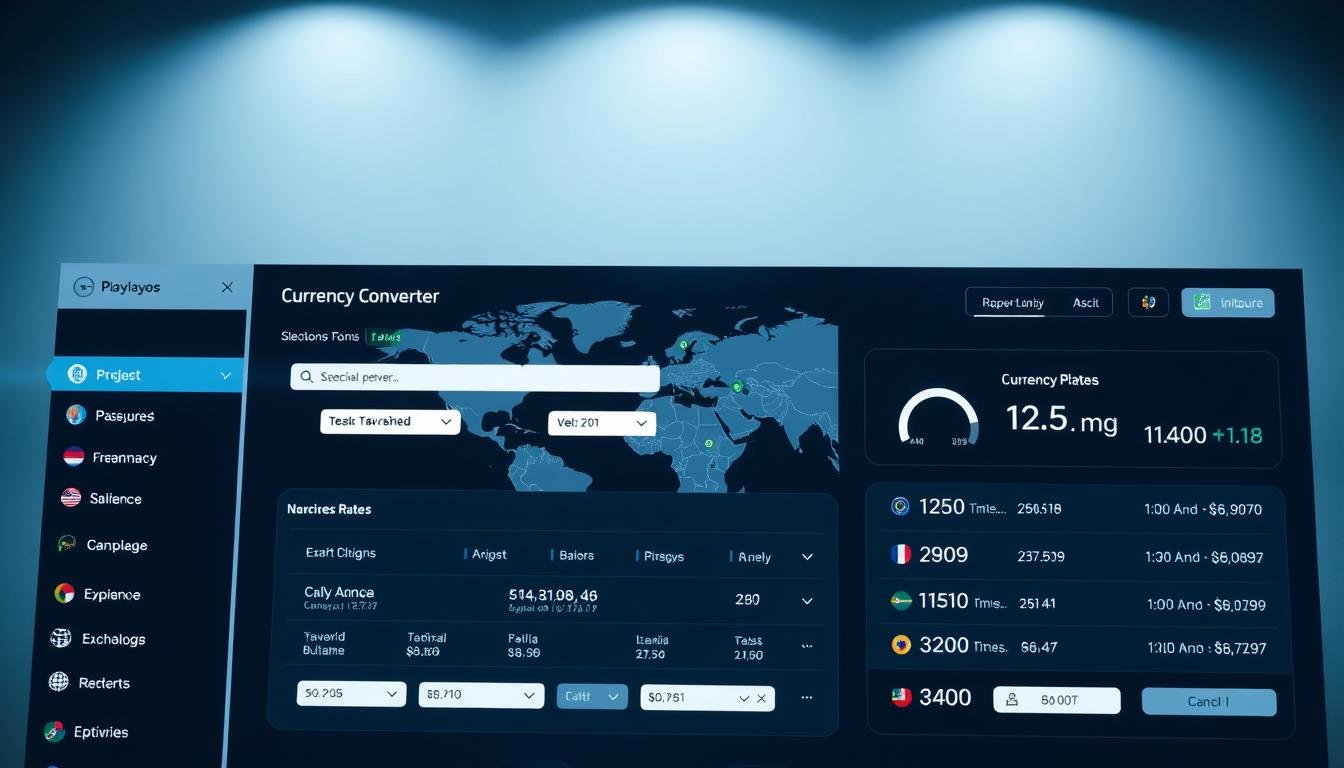Click the Currency Plates gauge dial

(938, 418)
